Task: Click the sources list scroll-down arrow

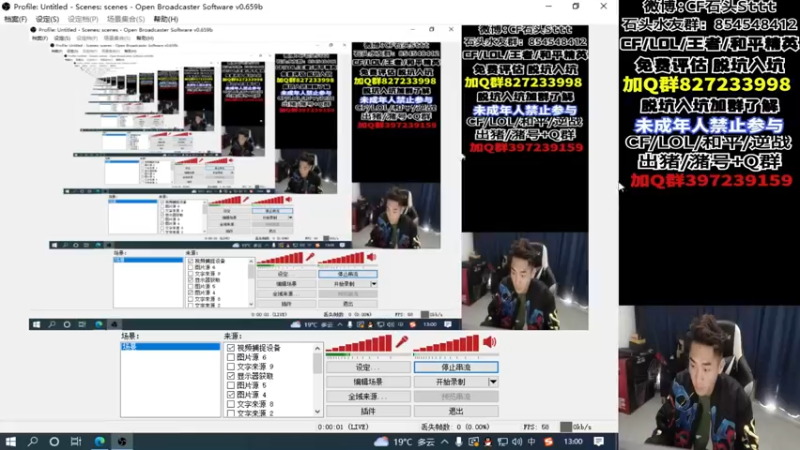Action: pos(317,412)
